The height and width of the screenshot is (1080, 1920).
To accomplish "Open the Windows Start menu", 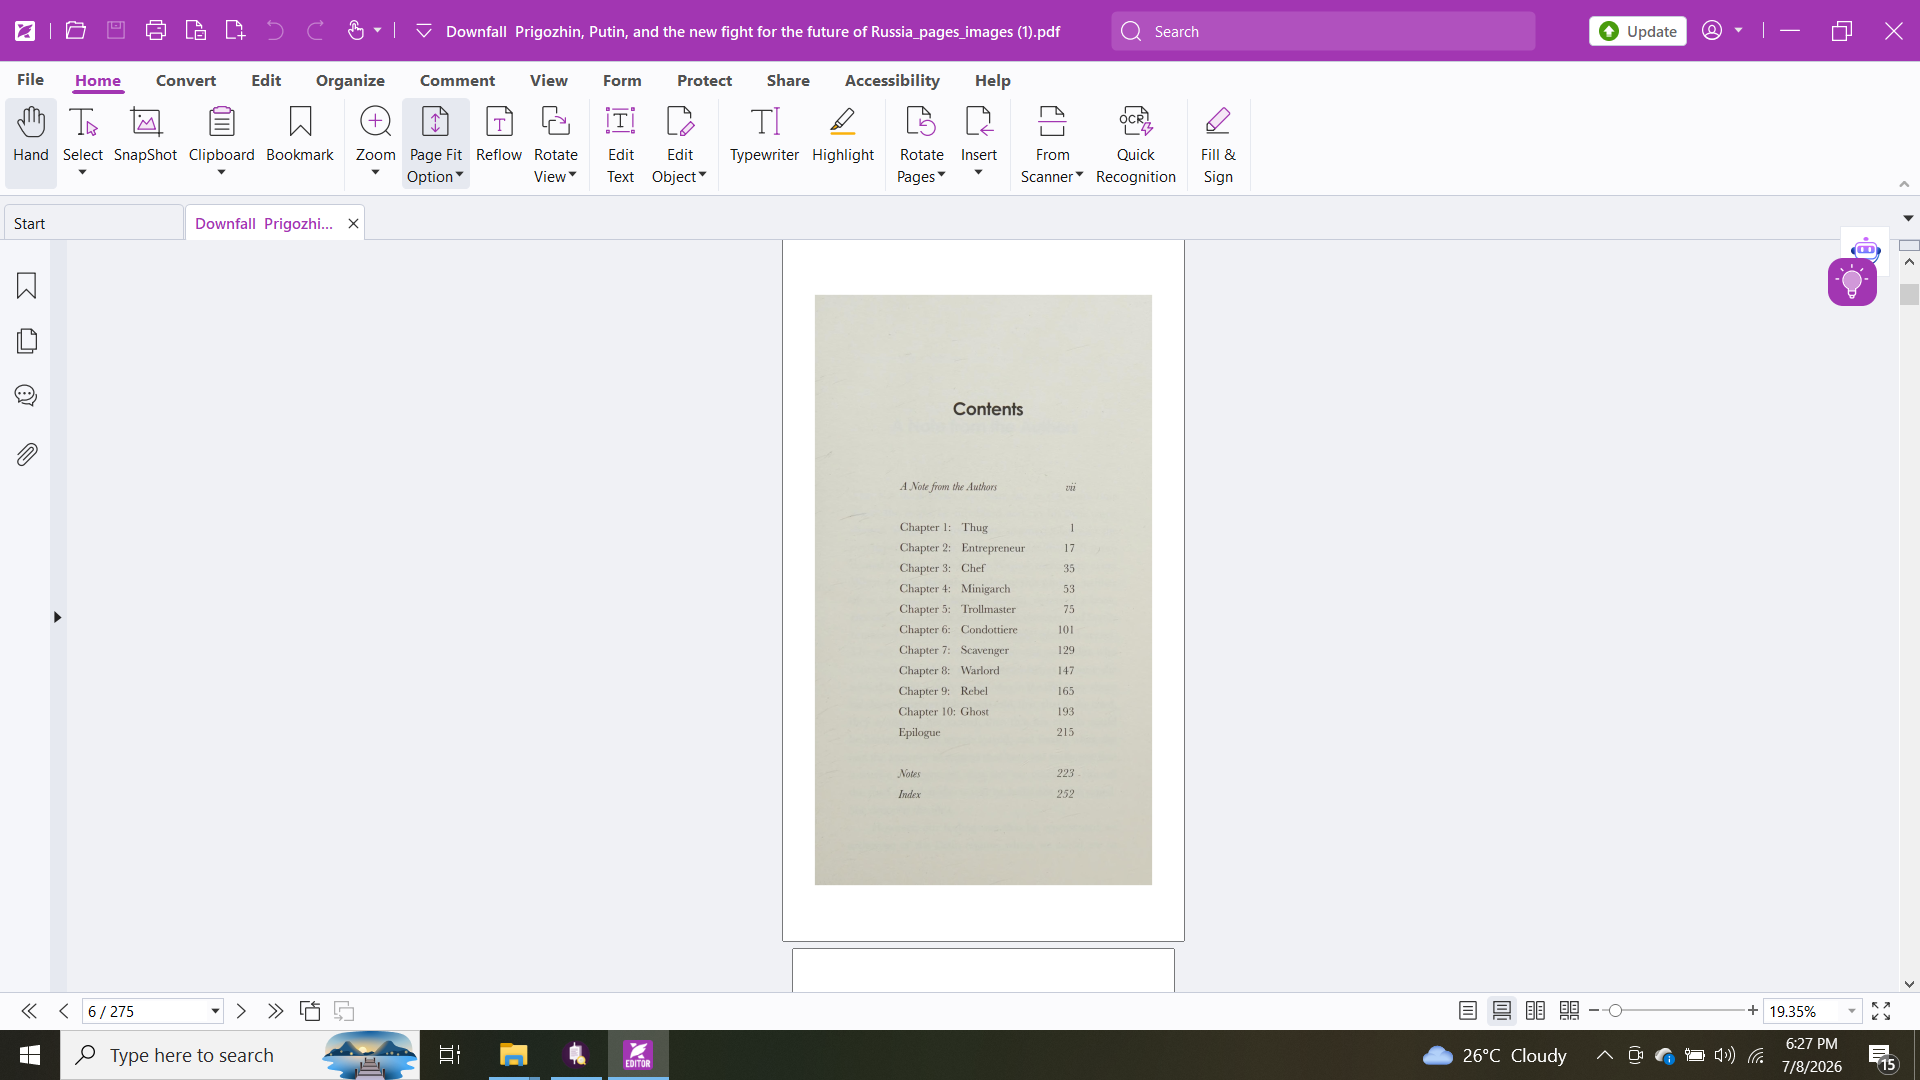I will pyautogui.click(x=30, y=1055).
